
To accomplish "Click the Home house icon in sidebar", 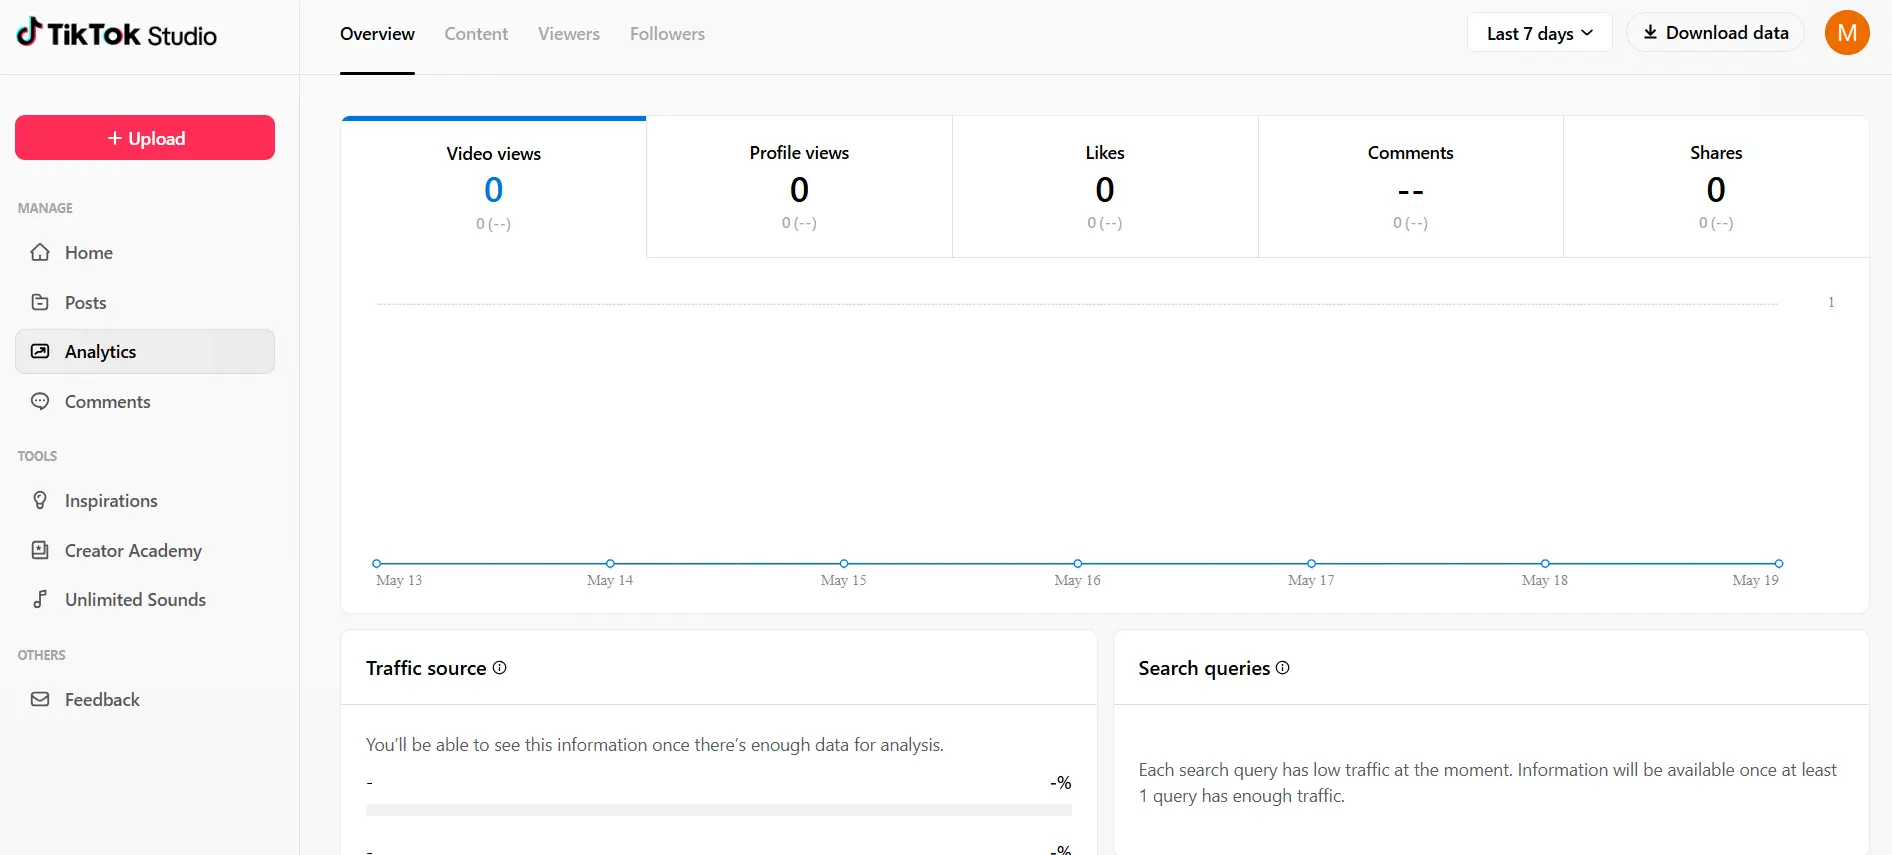I will 40,252.
